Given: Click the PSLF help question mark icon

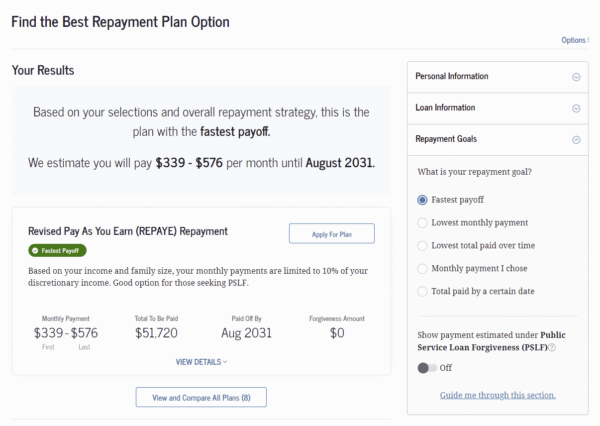Looking at the screenshot, I should click(x=552, y=347).
